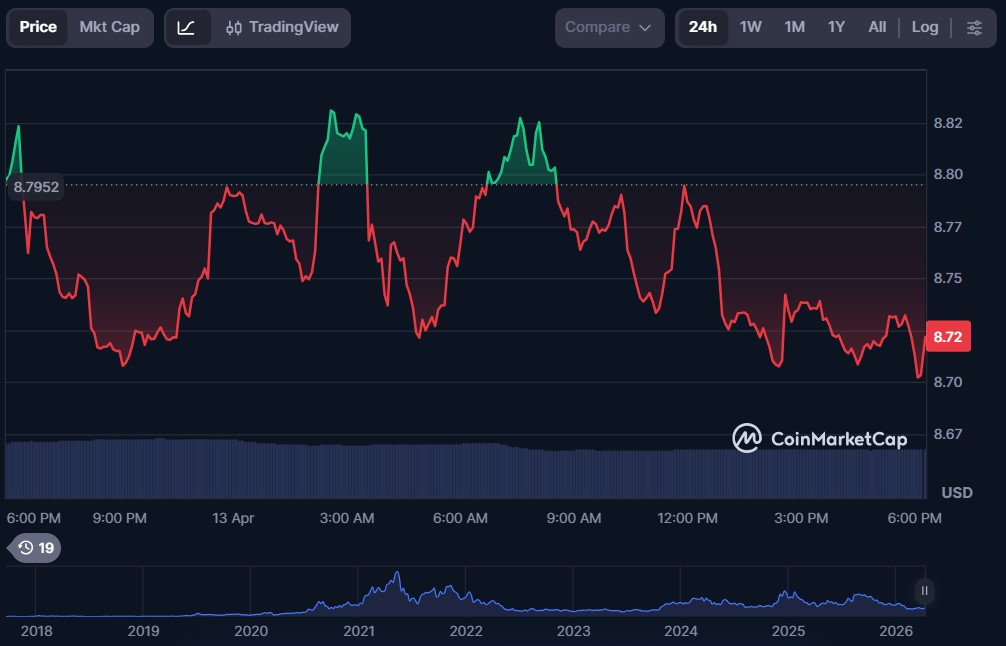Switch chart view to Mkt Cap

coord(110,27)
